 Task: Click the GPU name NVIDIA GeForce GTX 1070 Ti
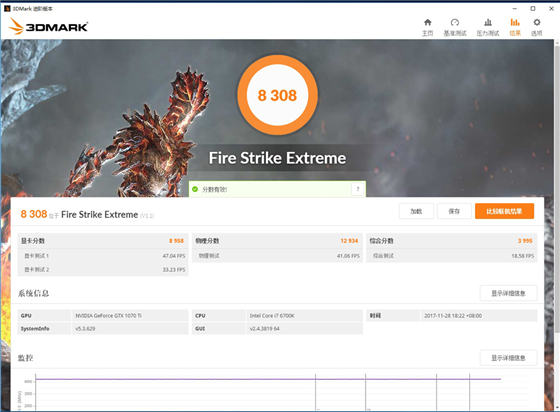(x=109, y=316)
